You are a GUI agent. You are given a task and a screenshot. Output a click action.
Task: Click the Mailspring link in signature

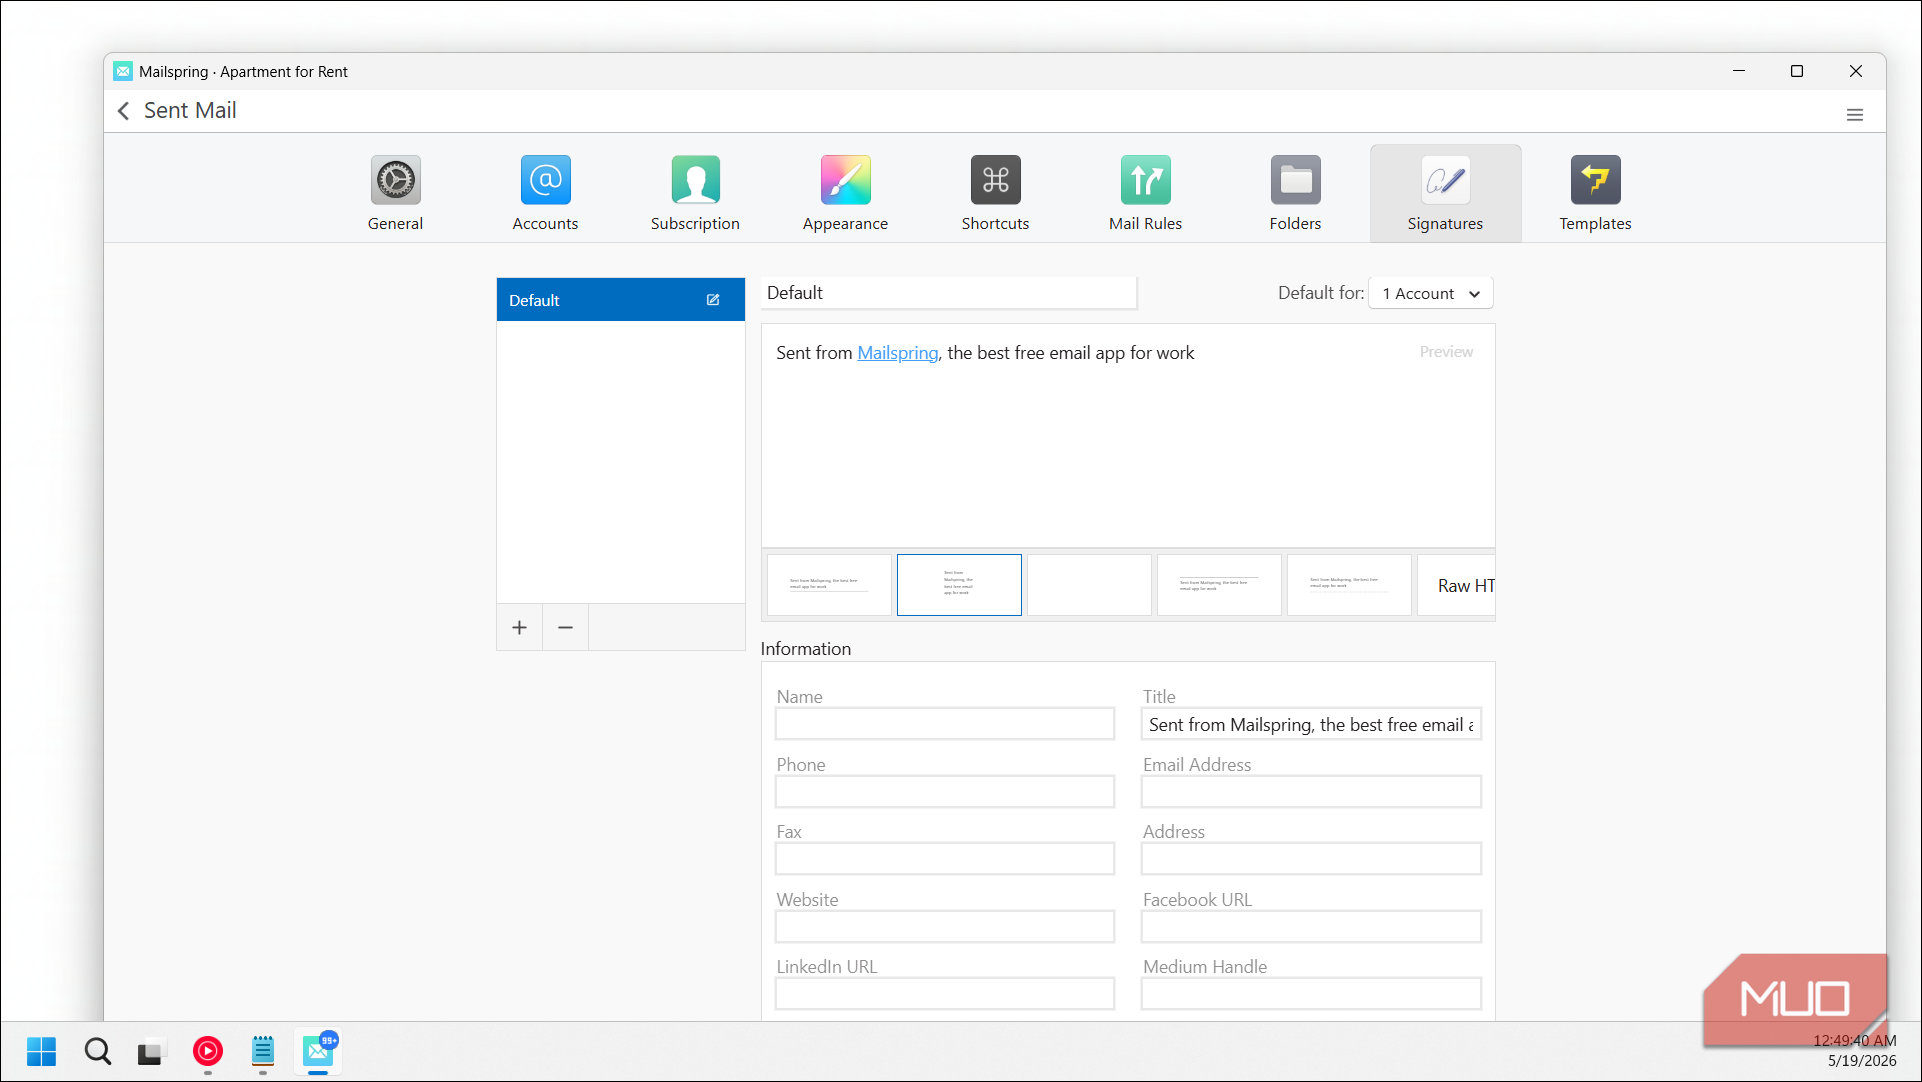(x=897, y=353)
